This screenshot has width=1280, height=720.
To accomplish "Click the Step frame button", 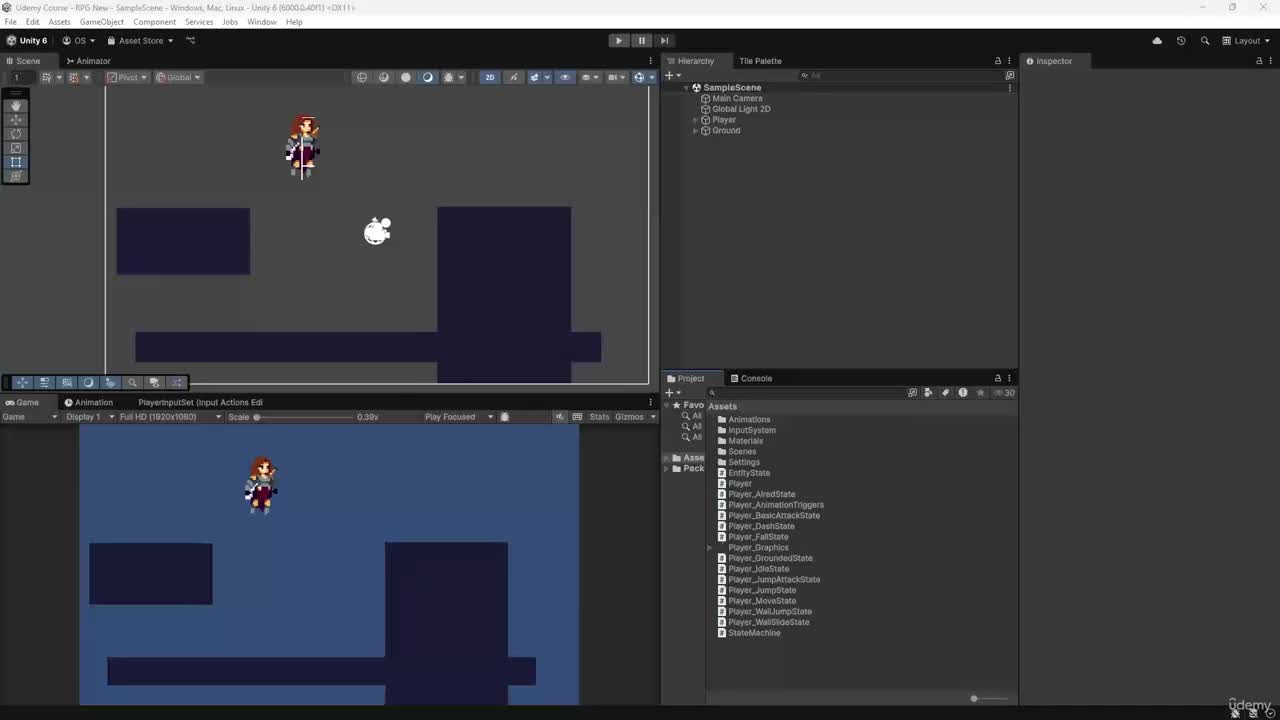I will pos(664,41).
